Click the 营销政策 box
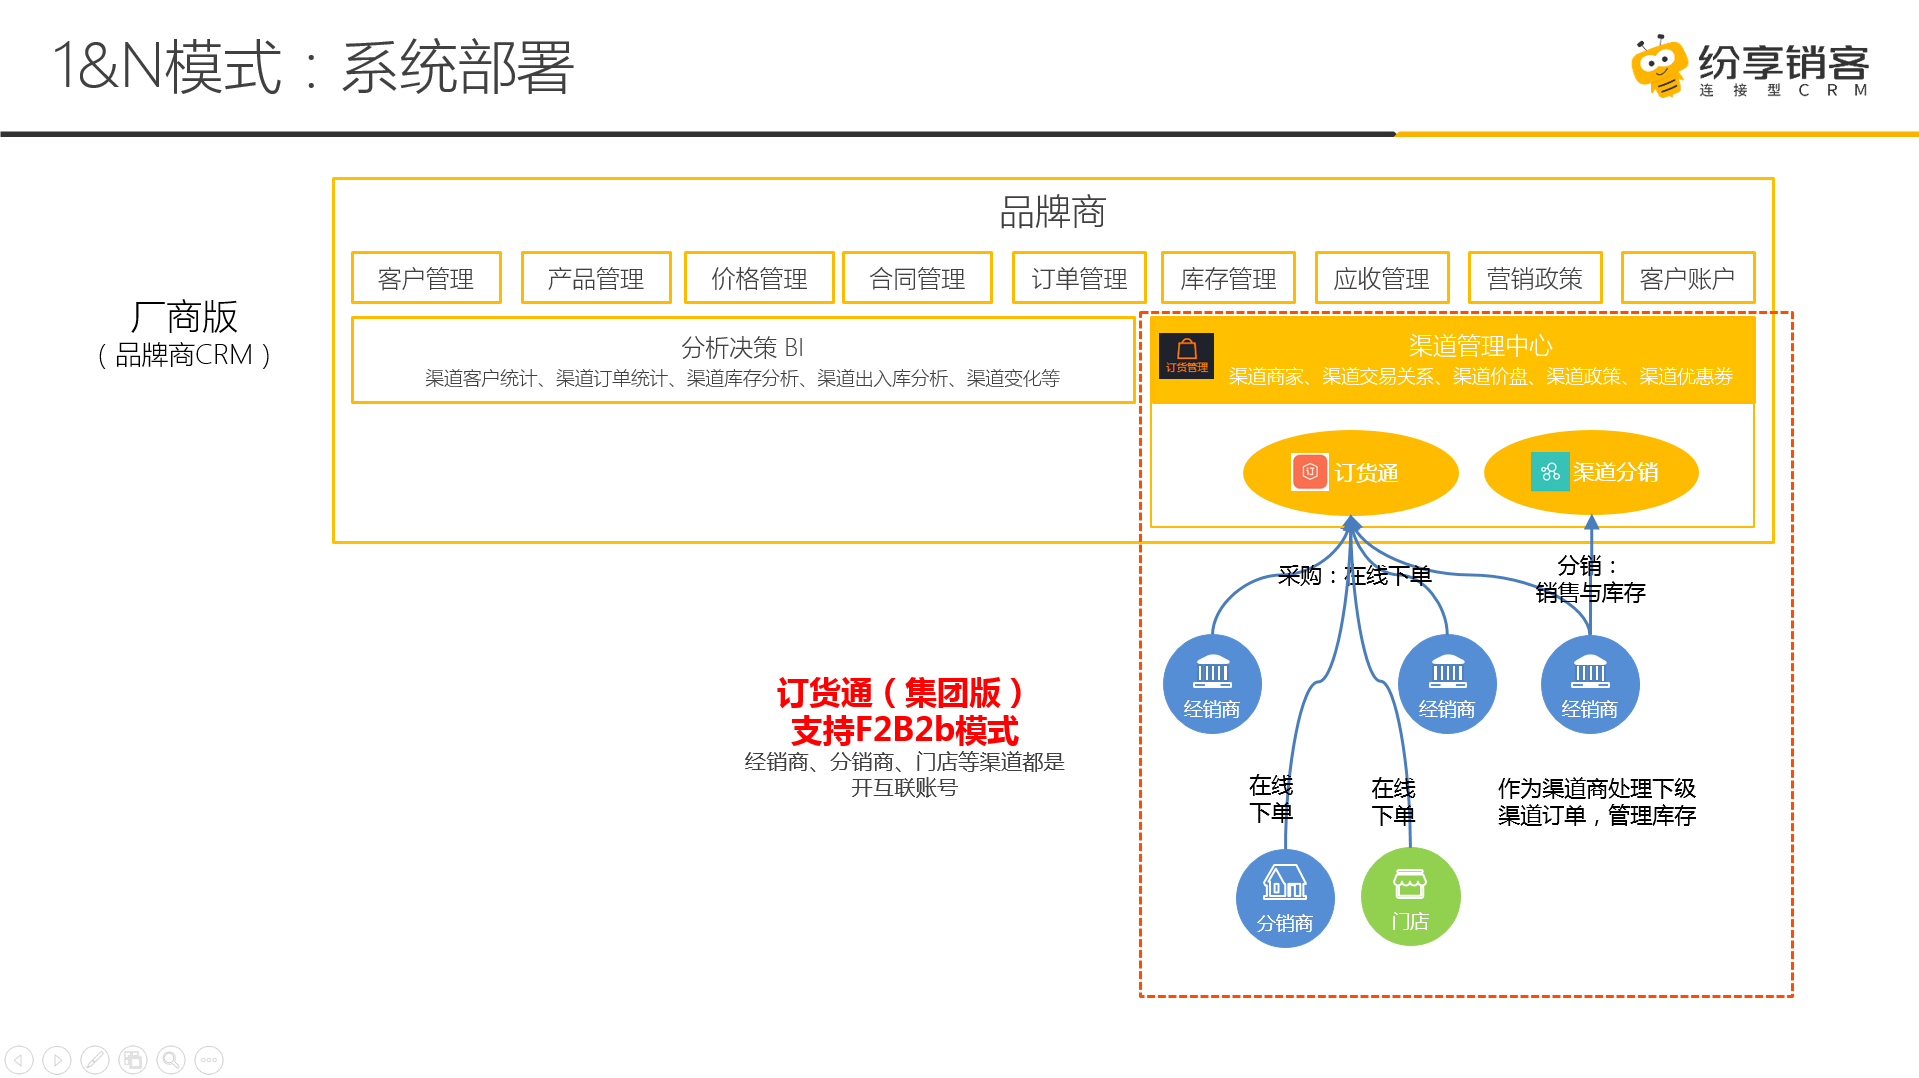The width and height of the screenshot is (1919, 1078). pos(1535,278)
